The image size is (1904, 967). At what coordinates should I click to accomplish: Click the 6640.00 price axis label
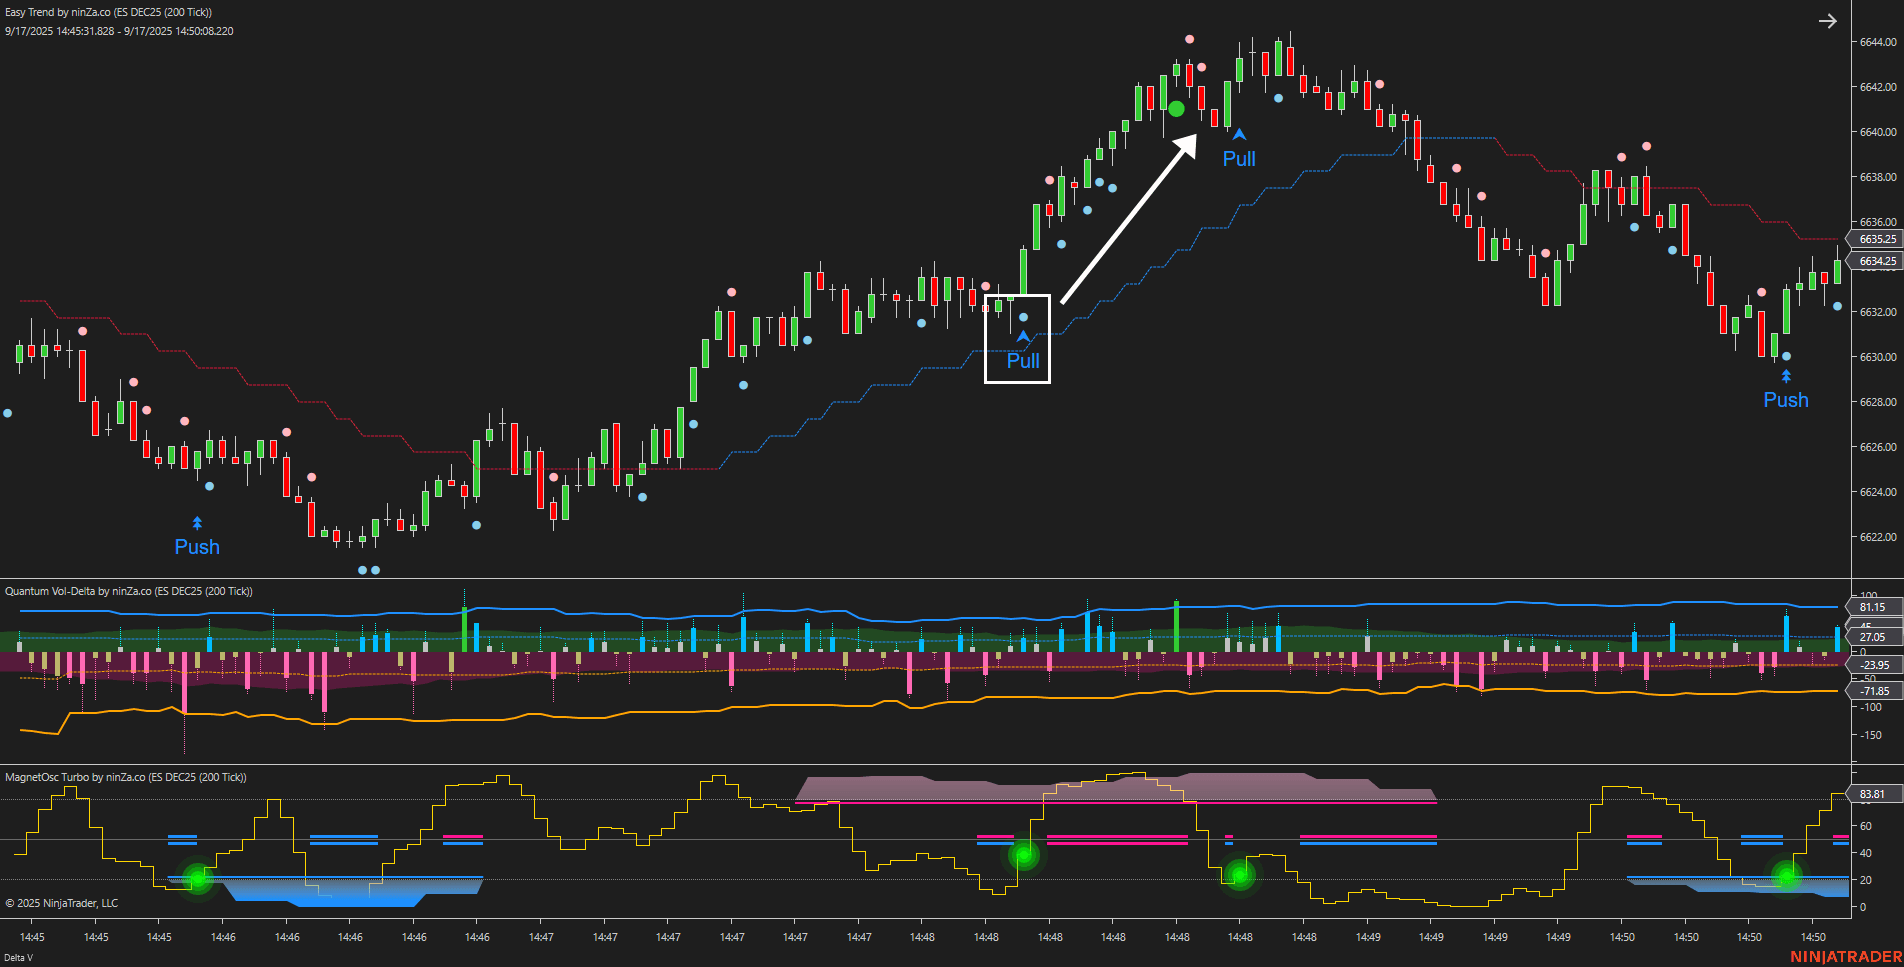pos(1878,132)
